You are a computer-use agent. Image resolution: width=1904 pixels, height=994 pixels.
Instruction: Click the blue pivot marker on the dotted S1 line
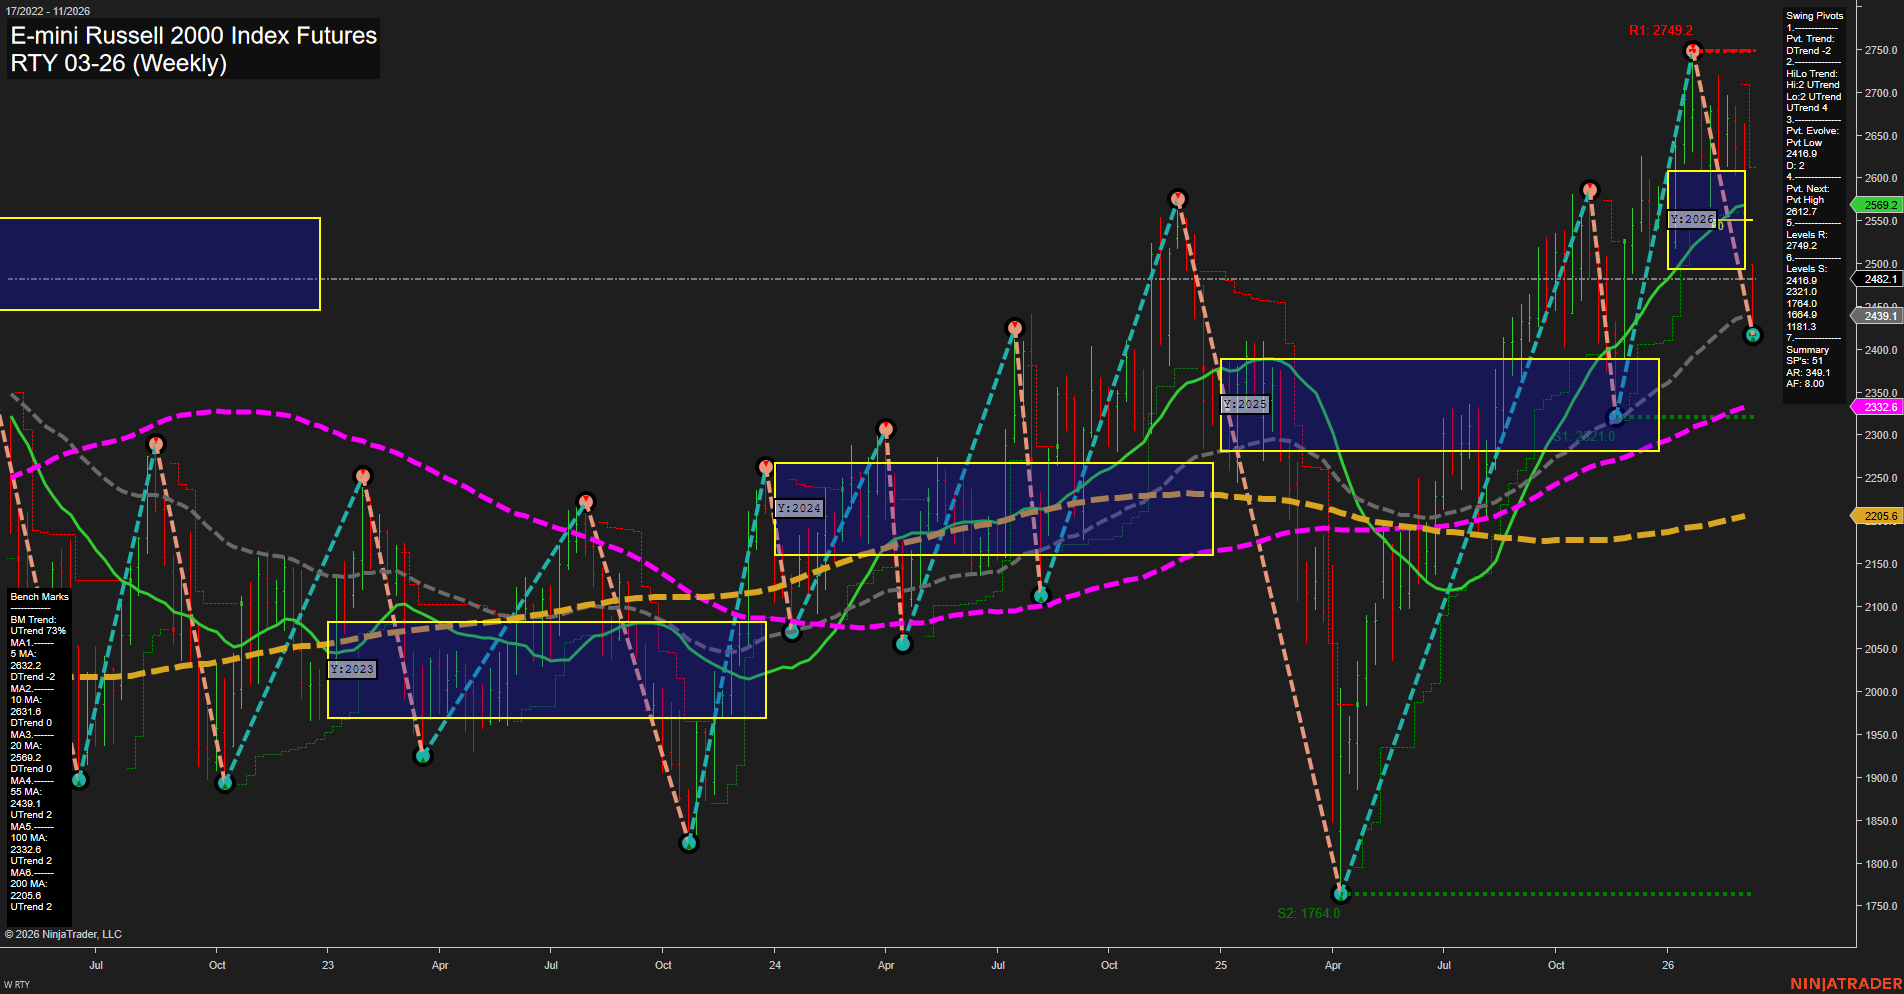(x=1618, y=415)
